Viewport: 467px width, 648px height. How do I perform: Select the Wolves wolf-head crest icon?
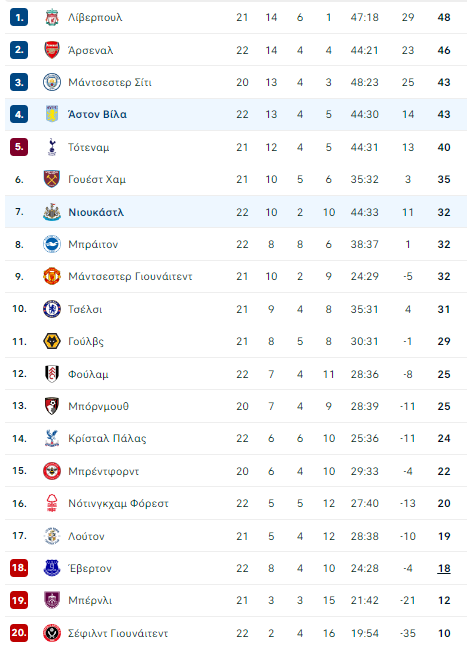(52, 341)
